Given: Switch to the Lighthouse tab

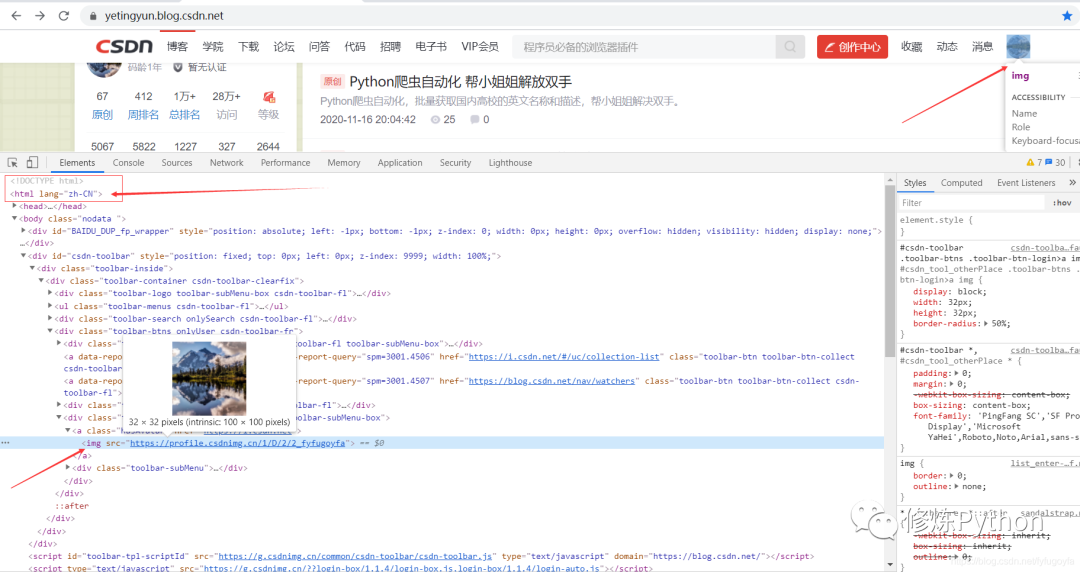Looking at the screenshot, I should coord(510,163).
